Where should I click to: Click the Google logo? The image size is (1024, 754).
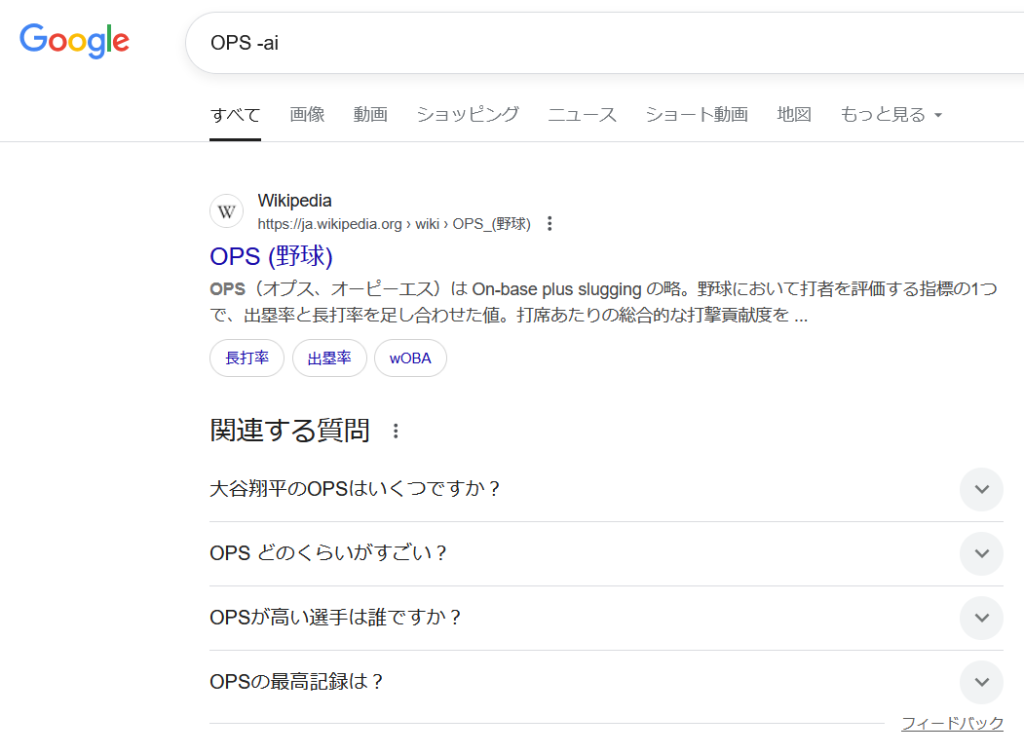74,40
